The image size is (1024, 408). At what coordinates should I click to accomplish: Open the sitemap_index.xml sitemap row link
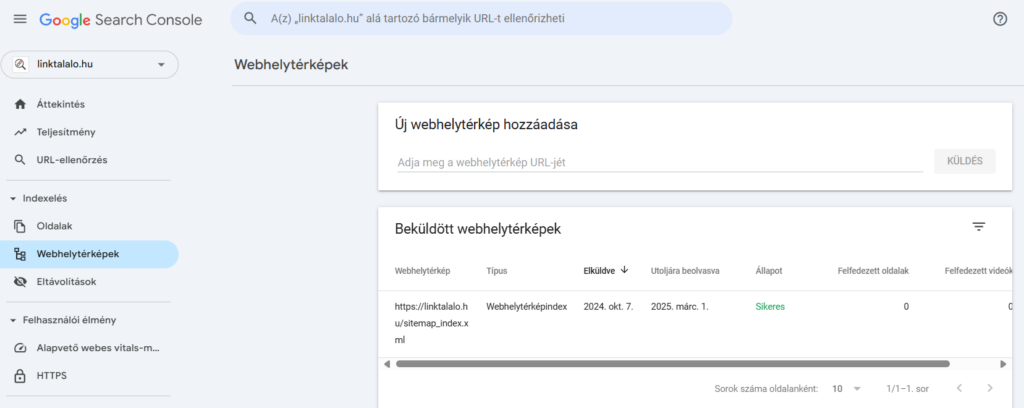(x=432, y=323)
